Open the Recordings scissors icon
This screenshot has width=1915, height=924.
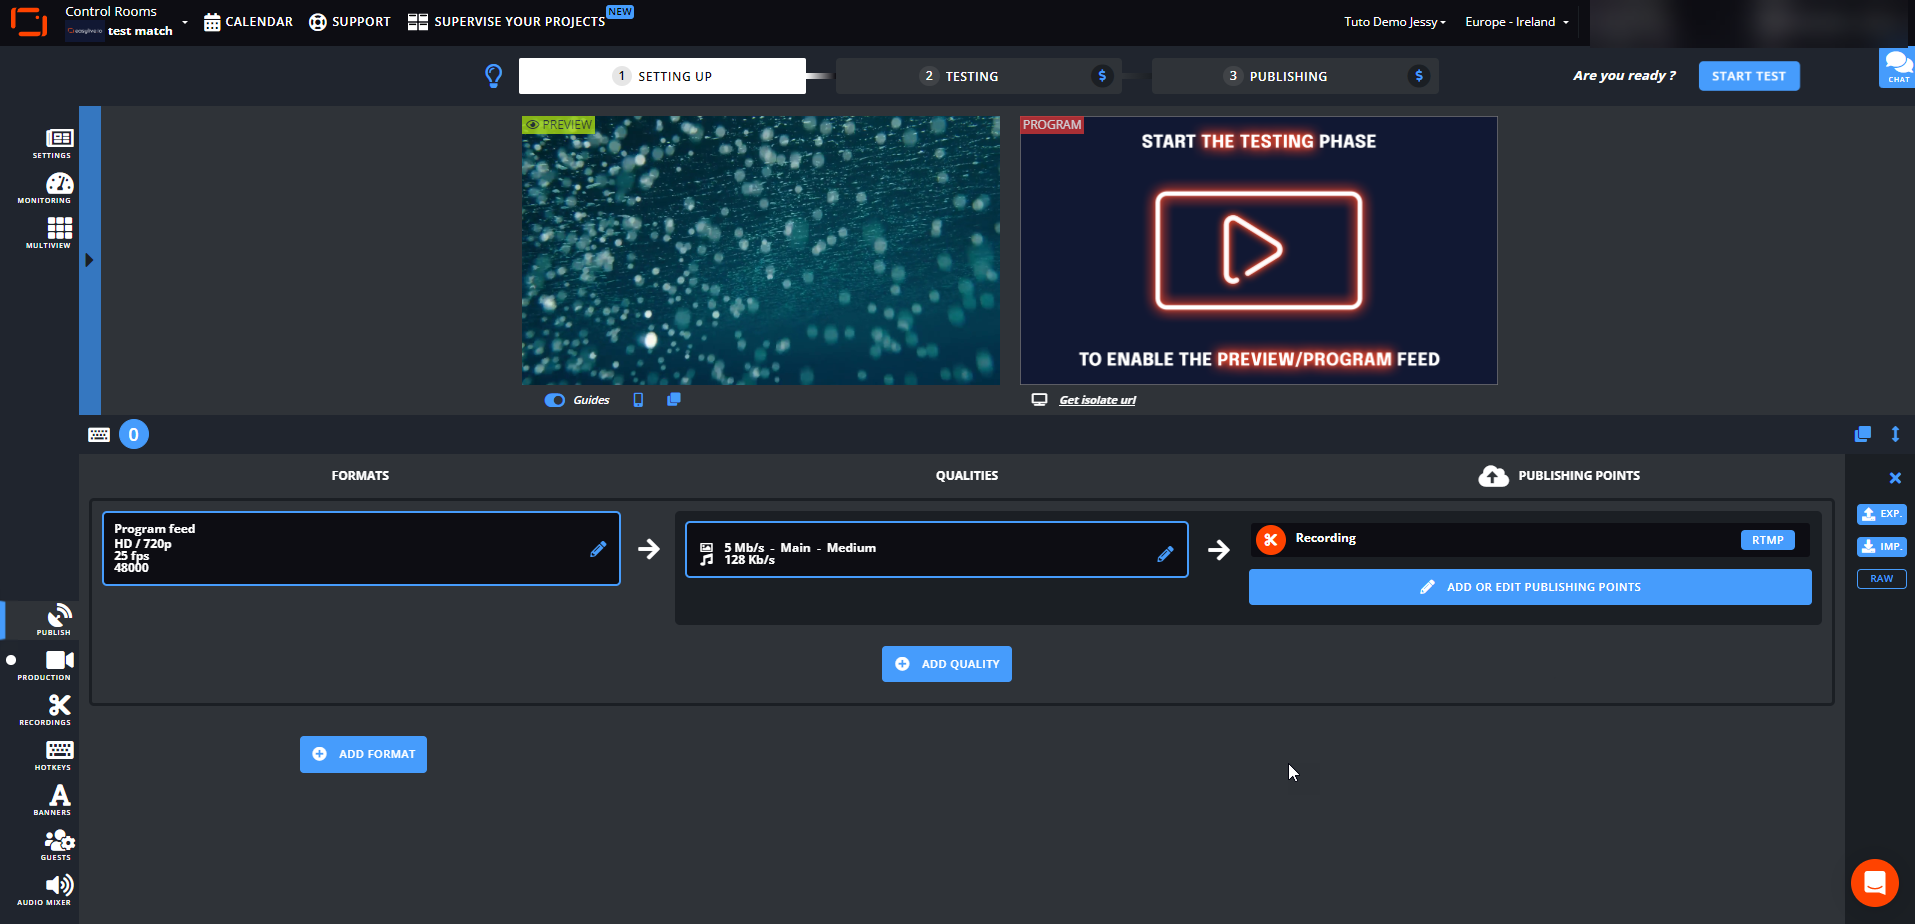pyautogui.click(x=58, y=708)
